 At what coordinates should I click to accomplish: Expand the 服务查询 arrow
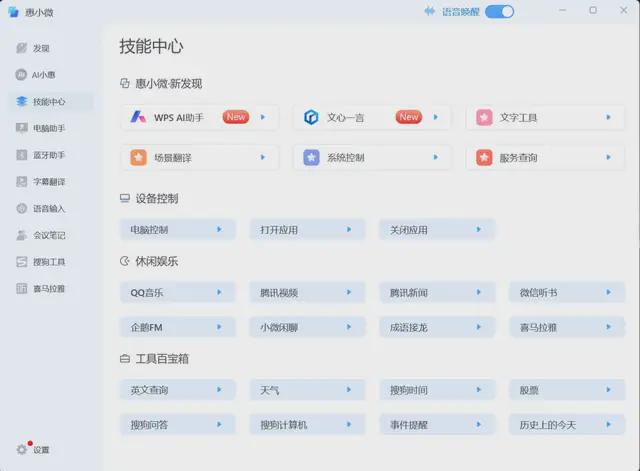coord(609,157)
